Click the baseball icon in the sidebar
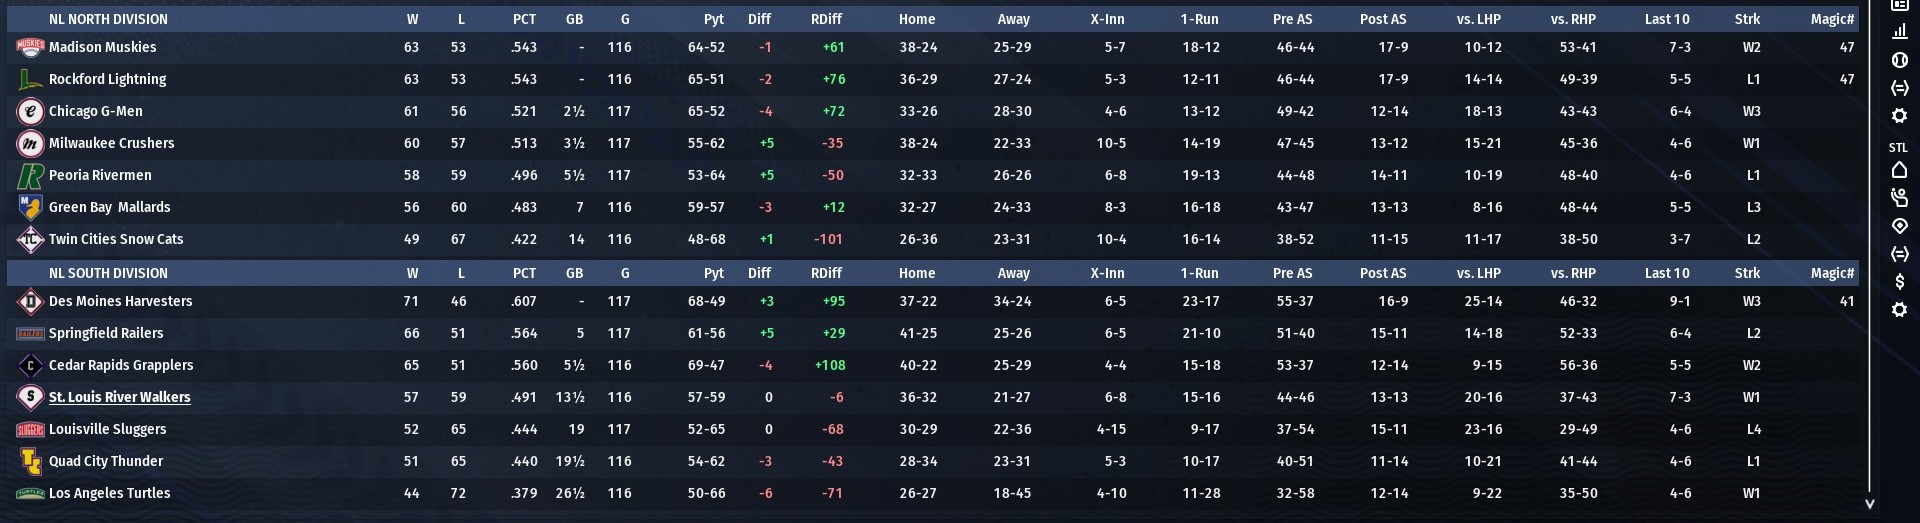The width and height of the screenshot is (1920, 523). [1899, 60]
